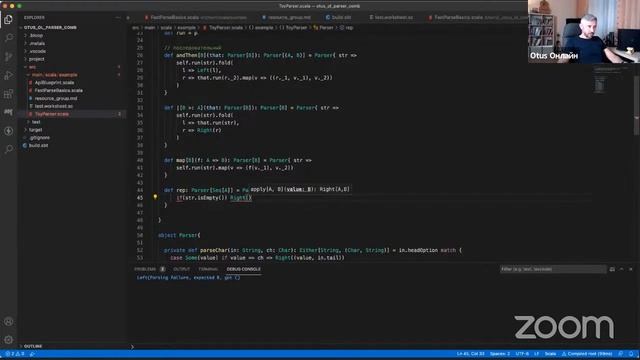Click the line and column indicator in status bar
Viewport: 640px width, 360px height.
[470, 354]
